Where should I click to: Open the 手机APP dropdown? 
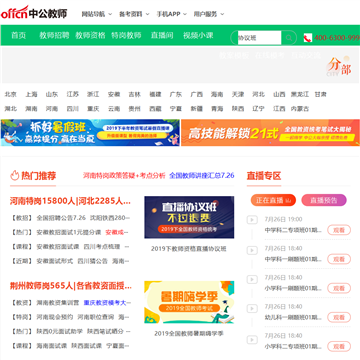point(172,14)
